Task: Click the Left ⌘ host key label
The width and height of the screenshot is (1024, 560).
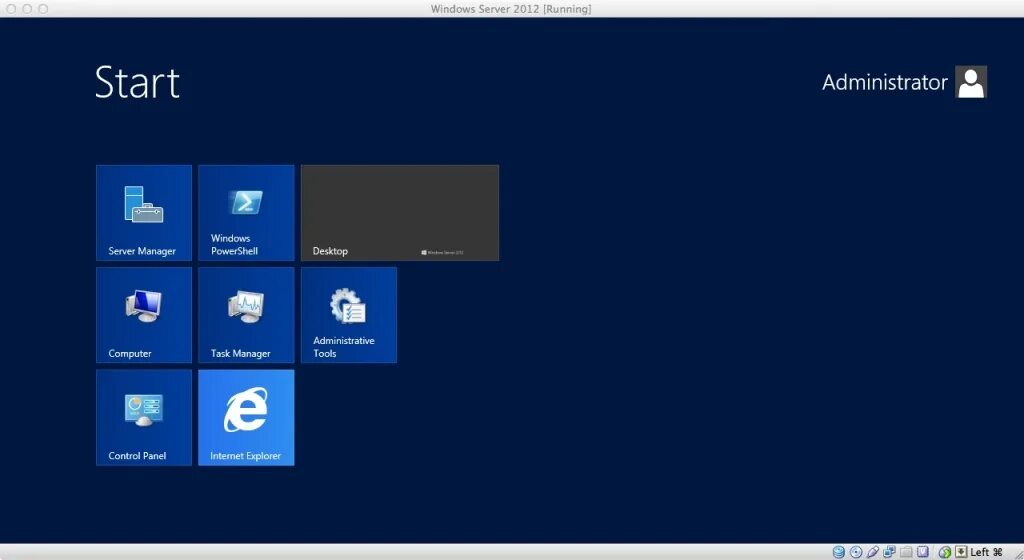Action: [x=986, y=552]
